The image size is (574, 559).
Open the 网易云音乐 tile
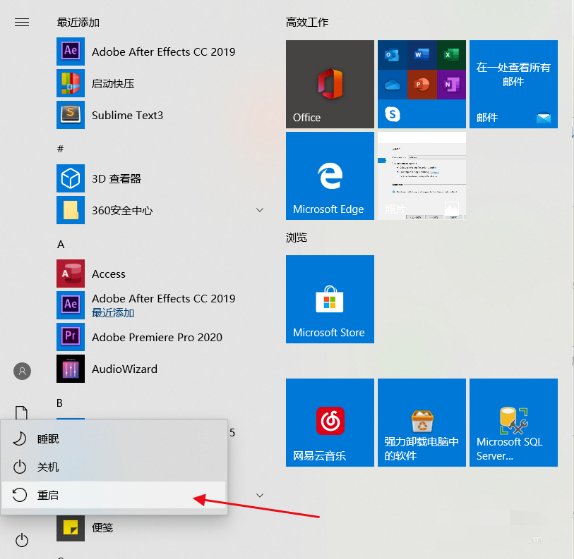(x=330, y=422)
